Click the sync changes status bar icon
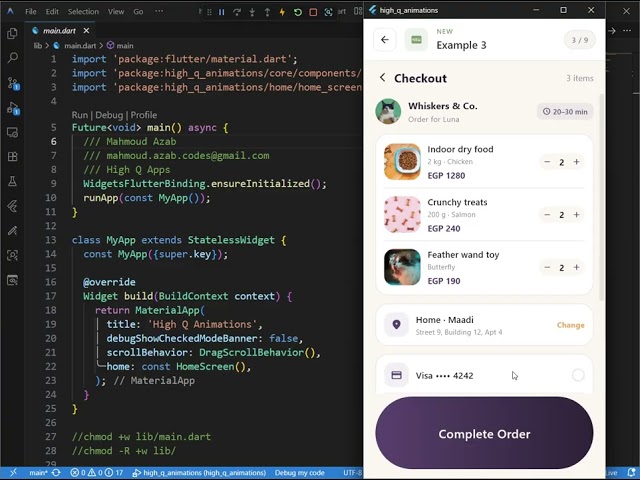640x480 pixels. point(56,473)
